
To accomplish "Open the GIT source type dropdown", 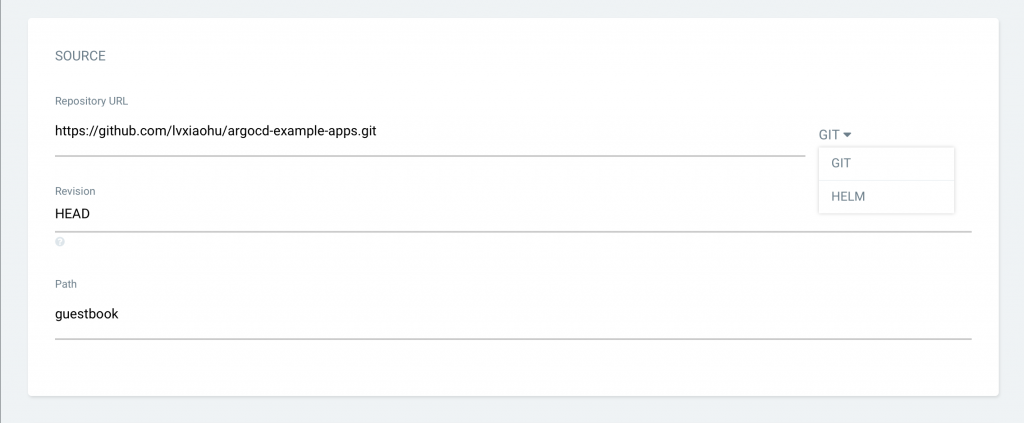I will (834, 134).
